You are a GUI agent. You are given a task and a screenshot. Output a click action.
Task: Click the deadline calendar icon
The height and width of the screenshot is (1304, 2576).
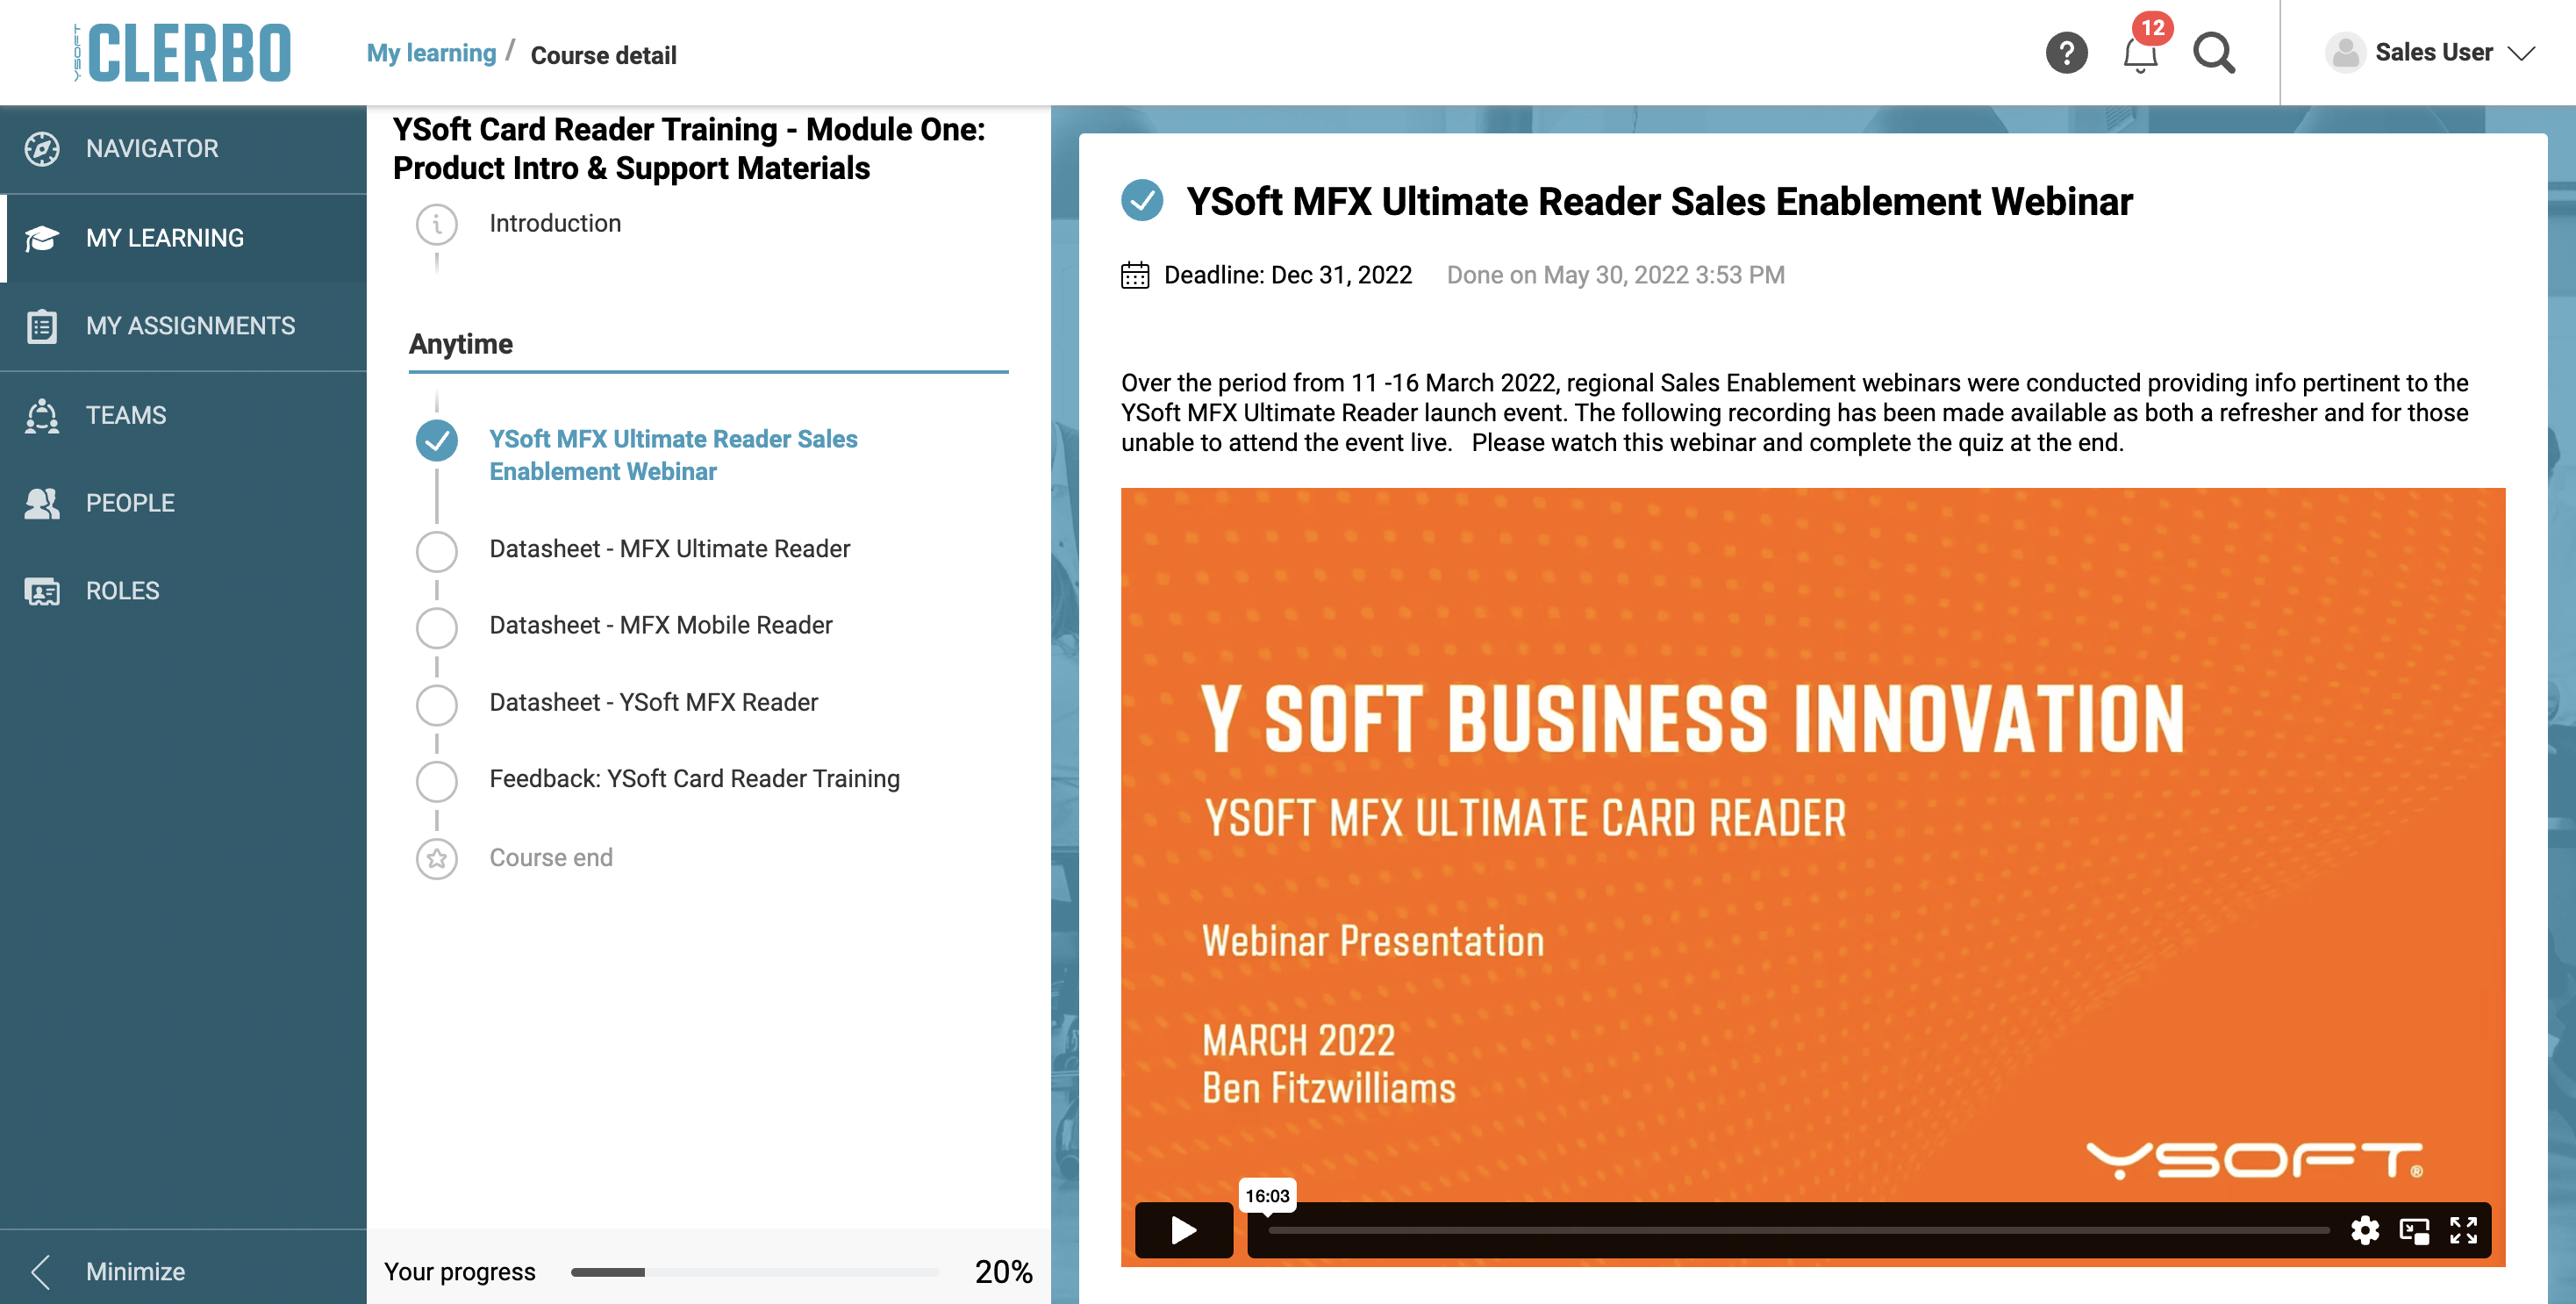[1135, 275]
